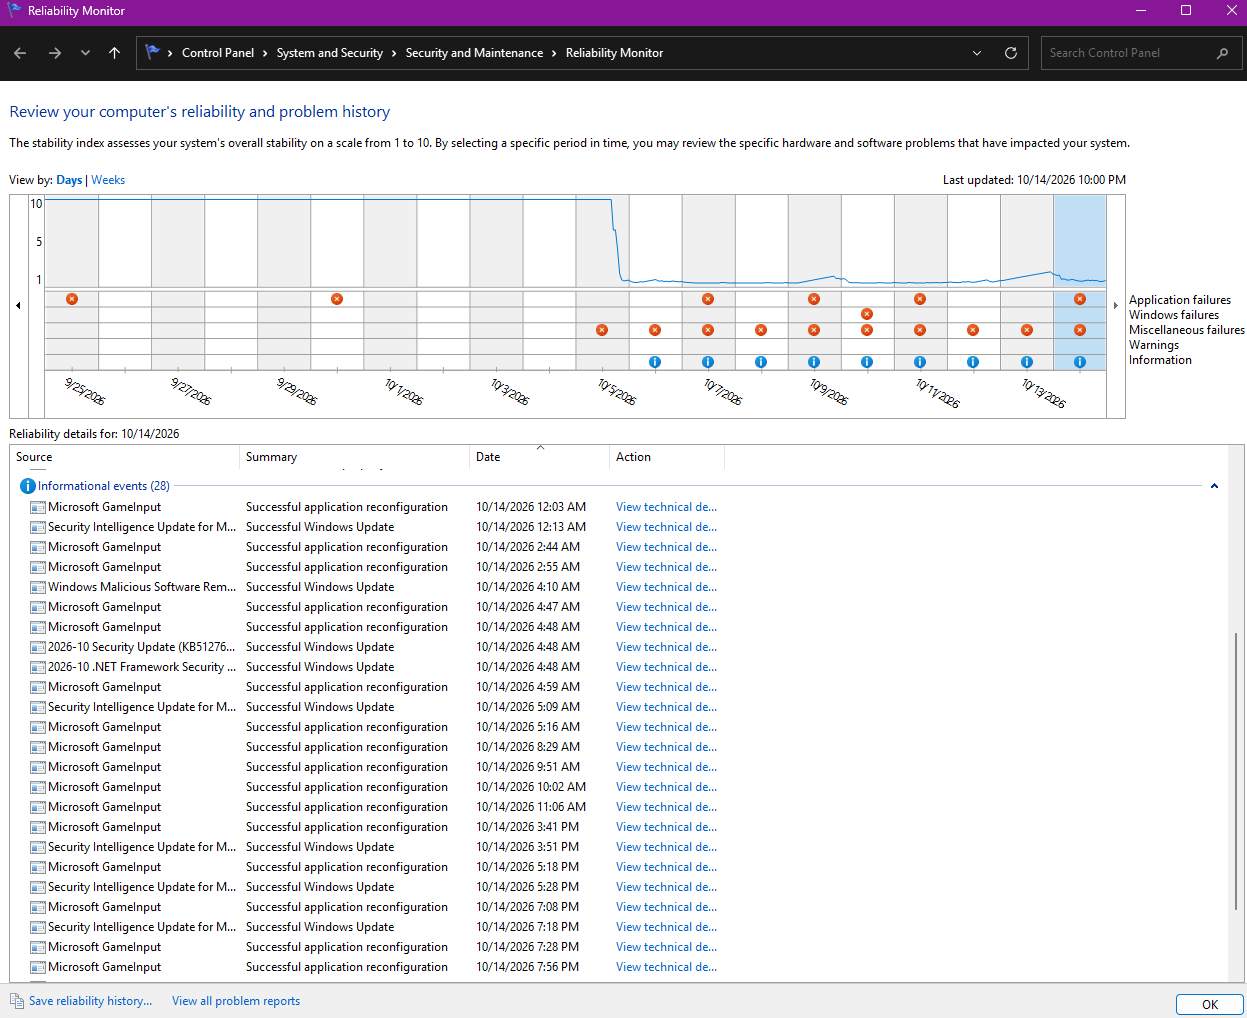Expand the chevron after Control Panel breadcrumb
Viewport: 1247px width, 1018px height.
coord(265,53)
